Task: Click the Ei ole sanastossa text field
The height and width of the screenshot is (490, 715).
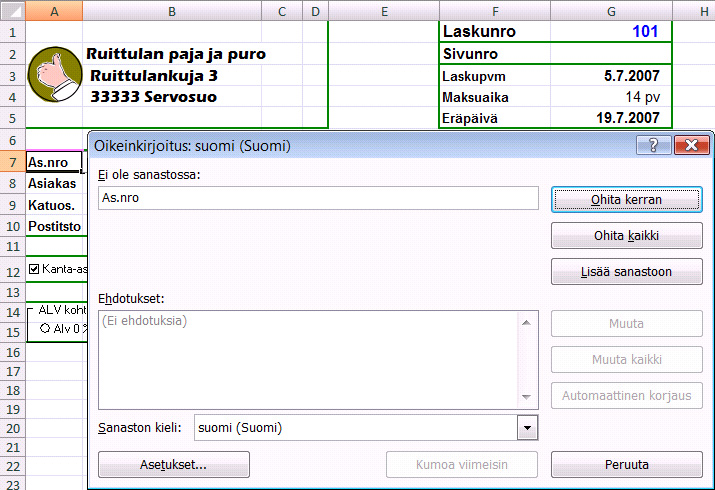Action: click(x=318, y=198)
